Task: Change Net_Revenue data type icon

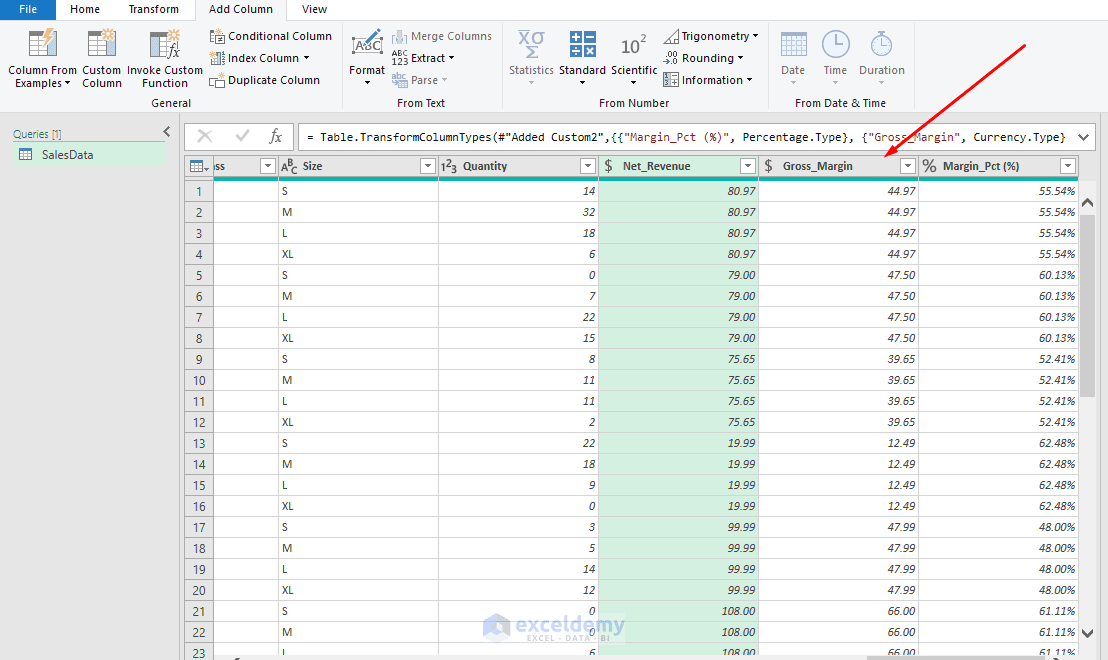Action: click(x=608, y=166)
